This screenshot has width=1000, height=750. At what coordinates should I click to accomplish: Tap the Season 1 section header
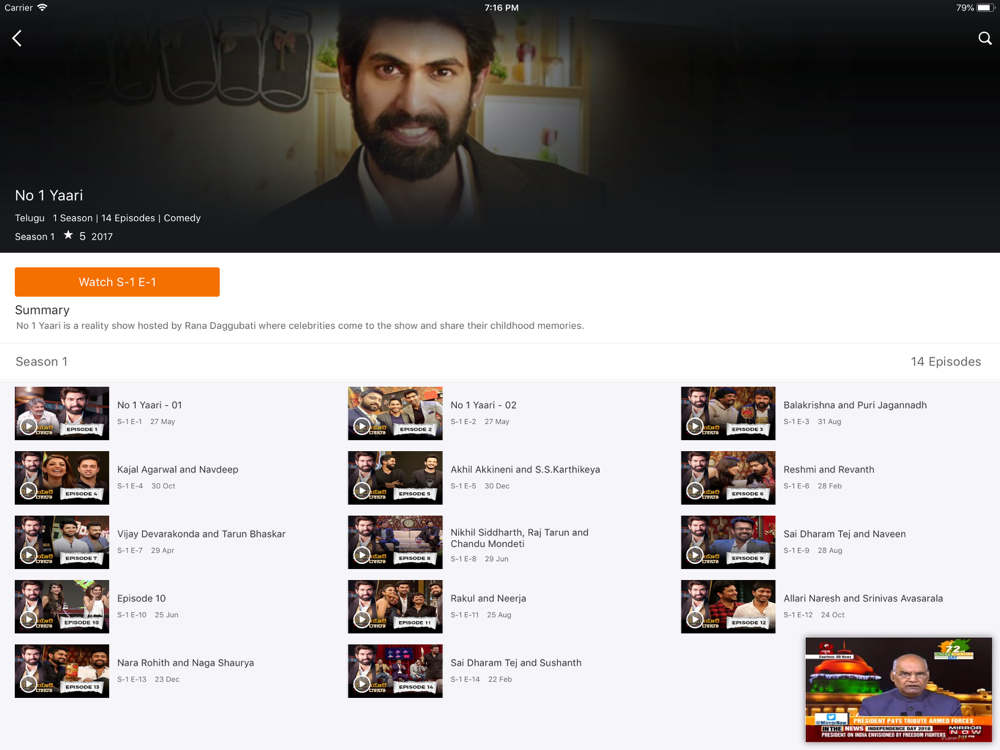click(x=41, y=362)
